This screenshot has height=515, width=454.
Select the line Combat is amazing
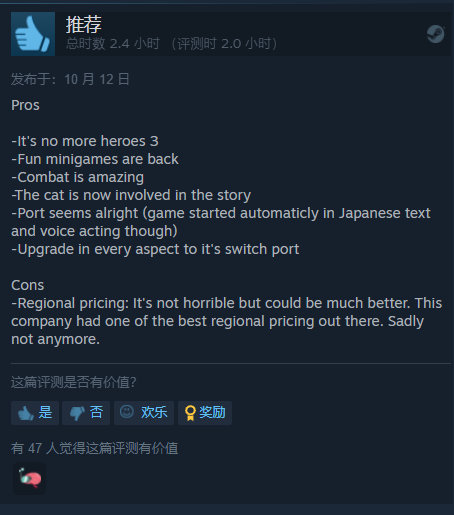click(78, 177)
